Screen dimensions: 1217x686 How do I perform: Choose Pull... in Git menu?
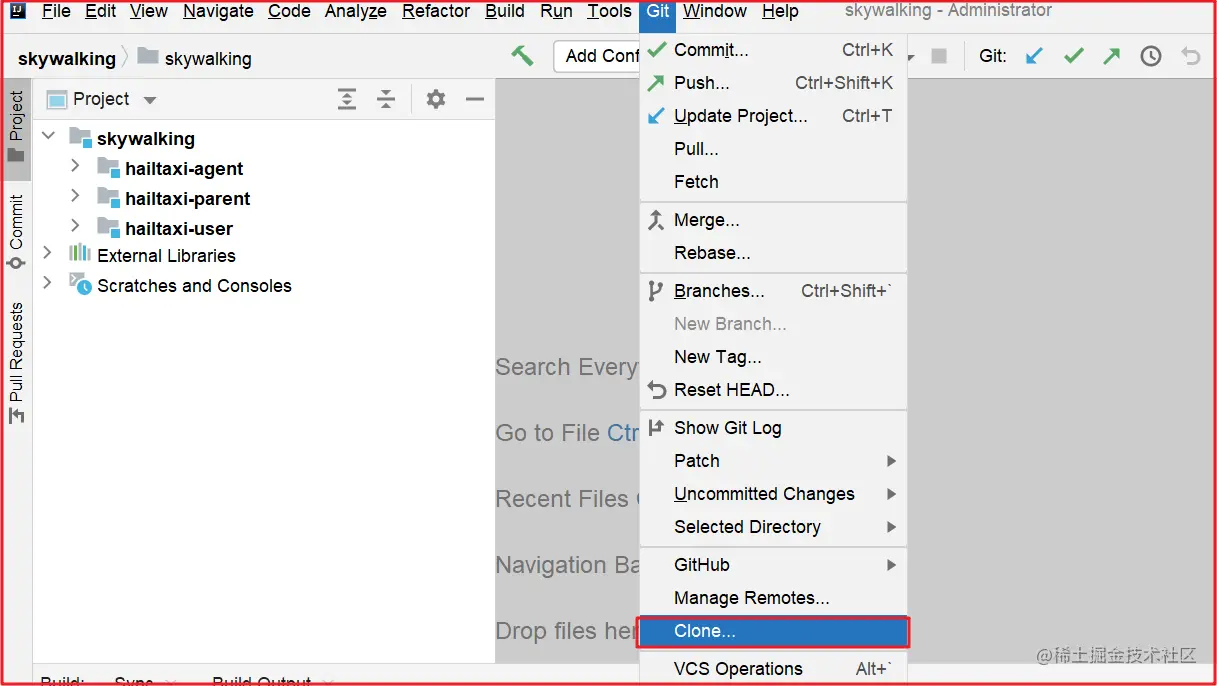[x=773, y=149]
